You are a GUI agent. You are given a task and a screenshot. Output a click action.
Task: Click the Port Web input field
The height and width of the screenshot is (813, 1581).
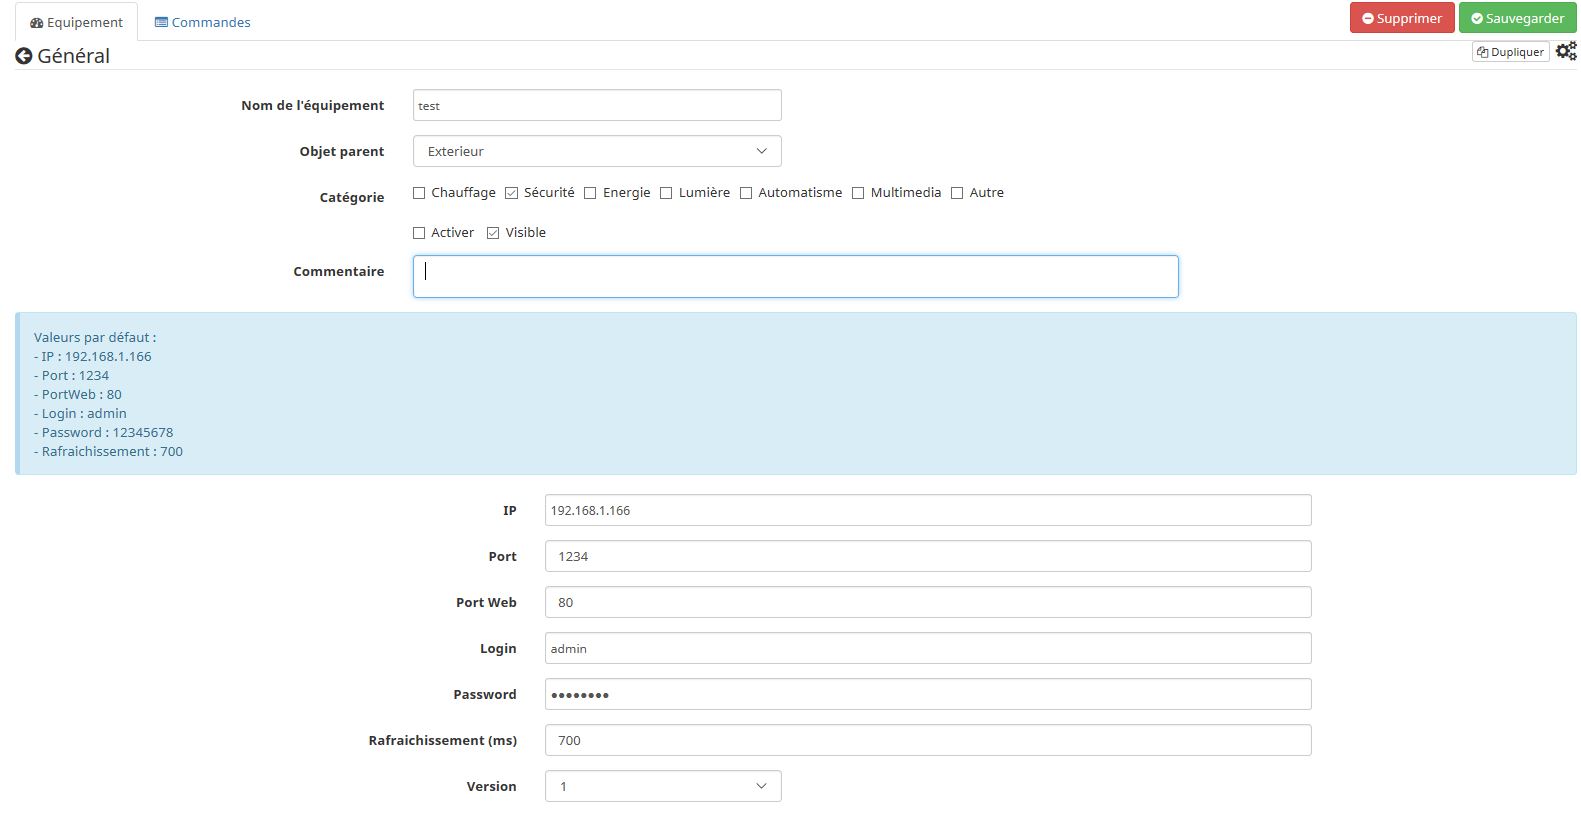(x=927, y=602)
